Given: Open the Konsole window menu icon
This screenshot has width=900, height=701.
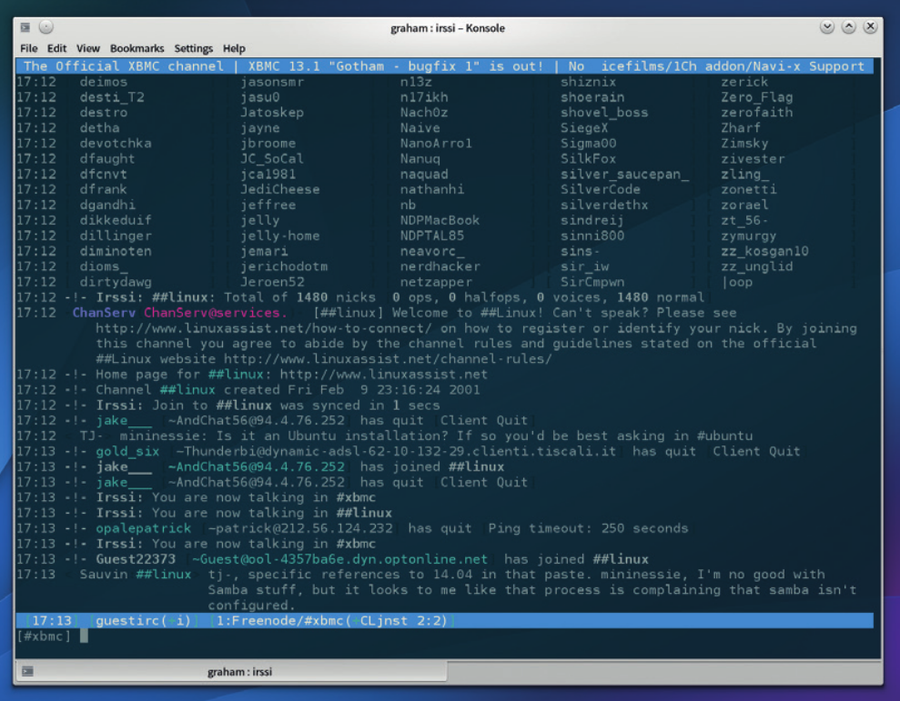Looking at the screenshot, I should [25, 28].
